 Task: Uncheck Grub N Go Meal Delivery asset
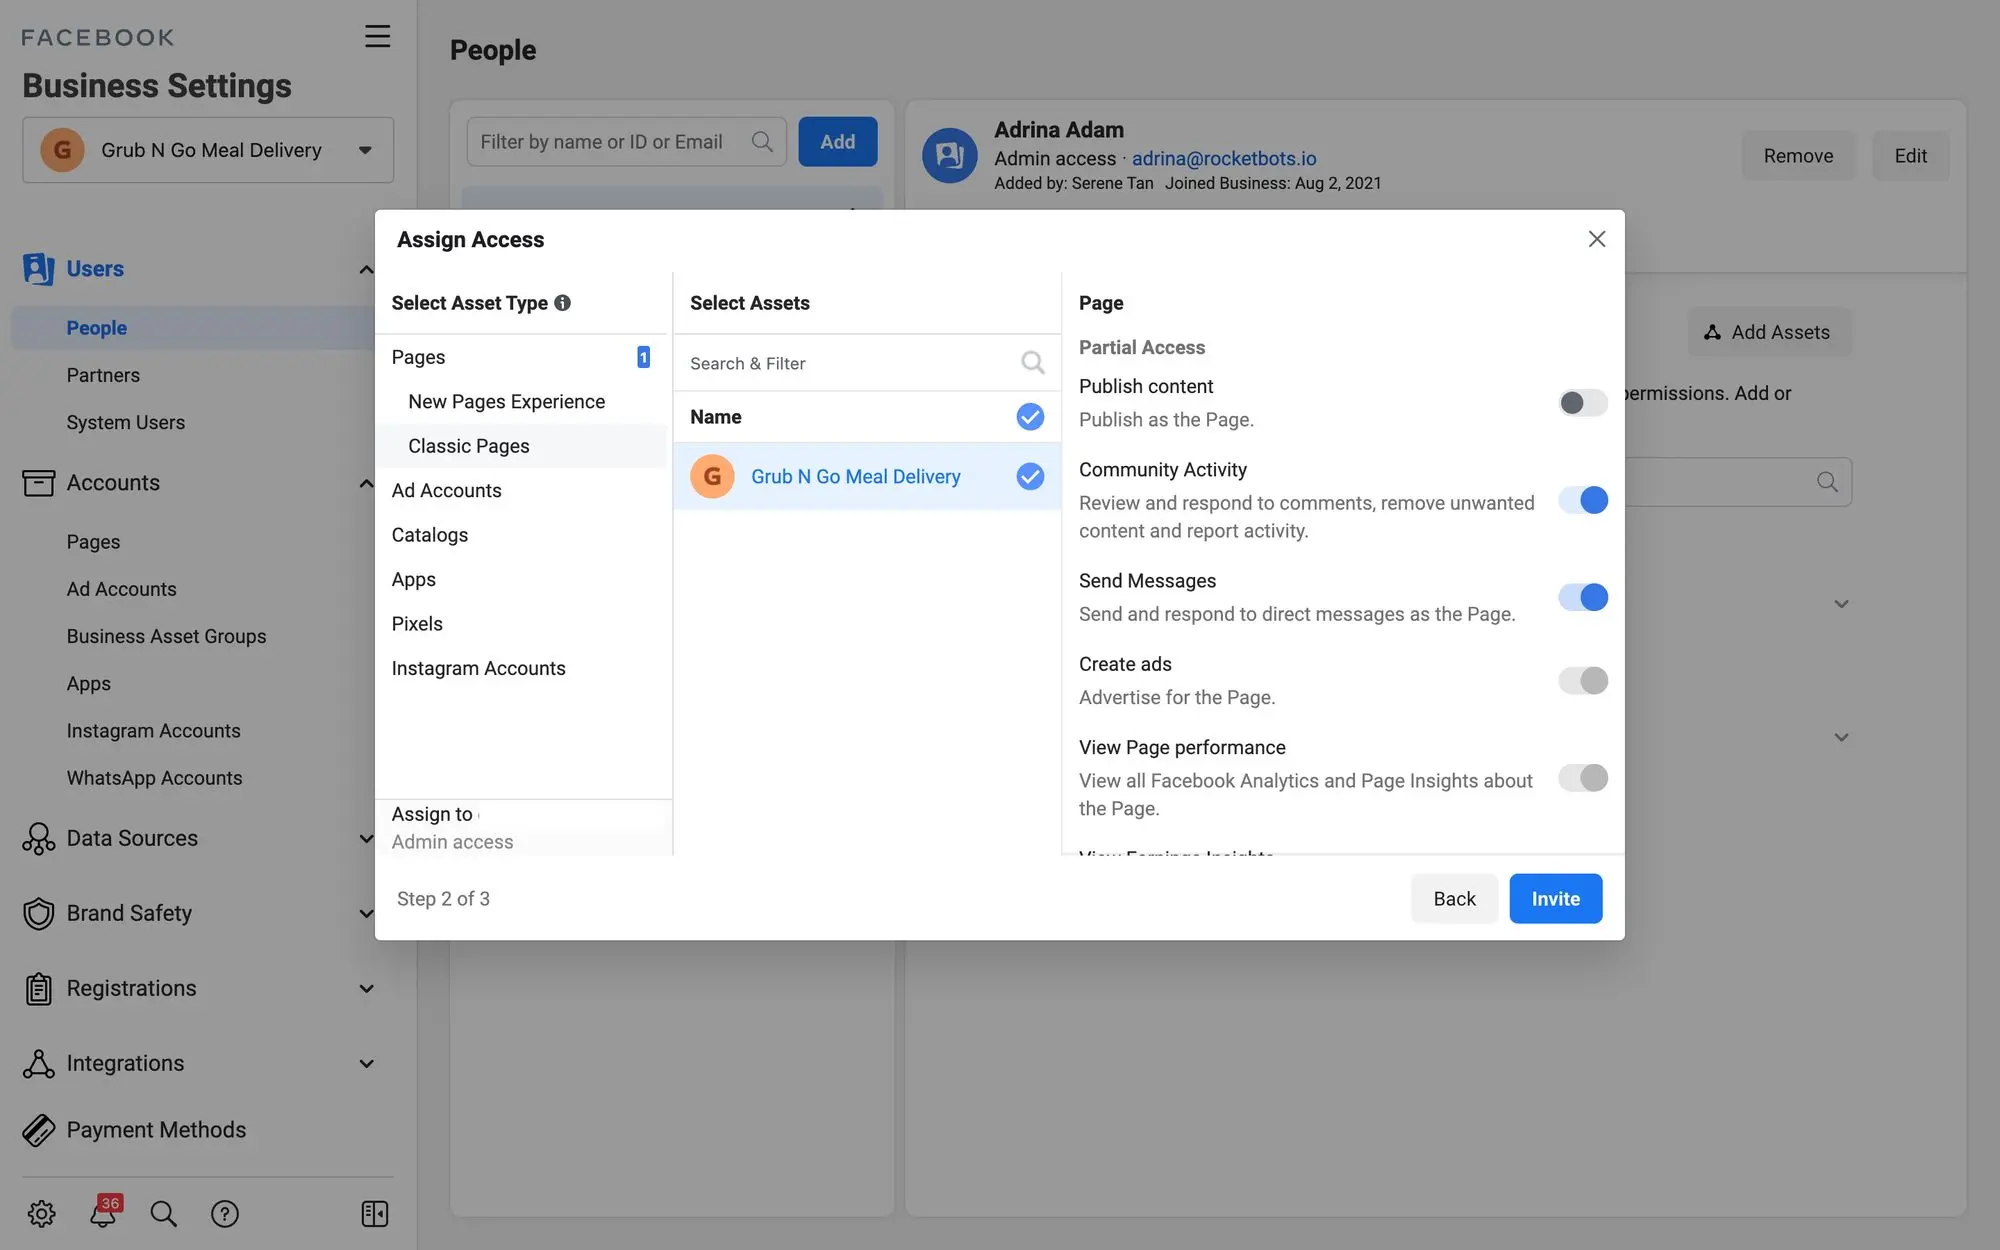[x=1030, y=477]
